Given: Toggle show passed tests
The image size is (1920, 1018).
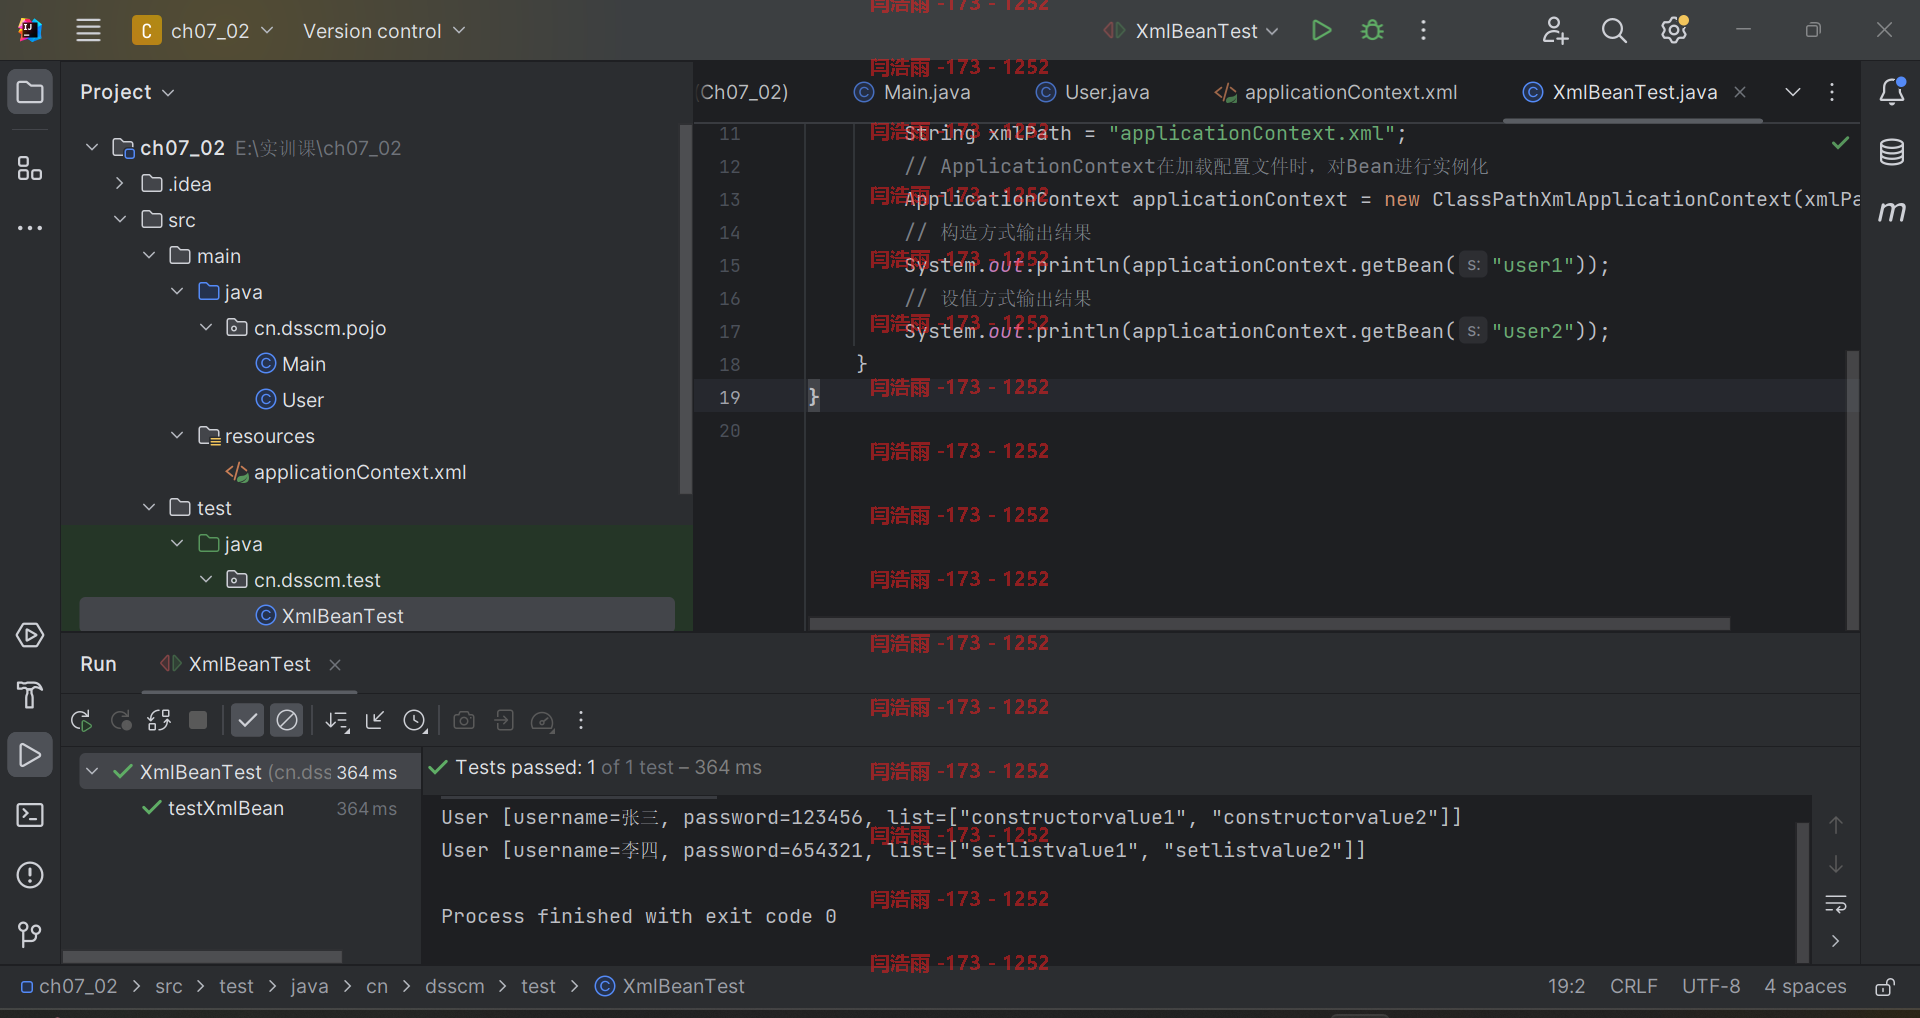Looking at the screenshot, I should pyautogui.click(x=247, y=720).
